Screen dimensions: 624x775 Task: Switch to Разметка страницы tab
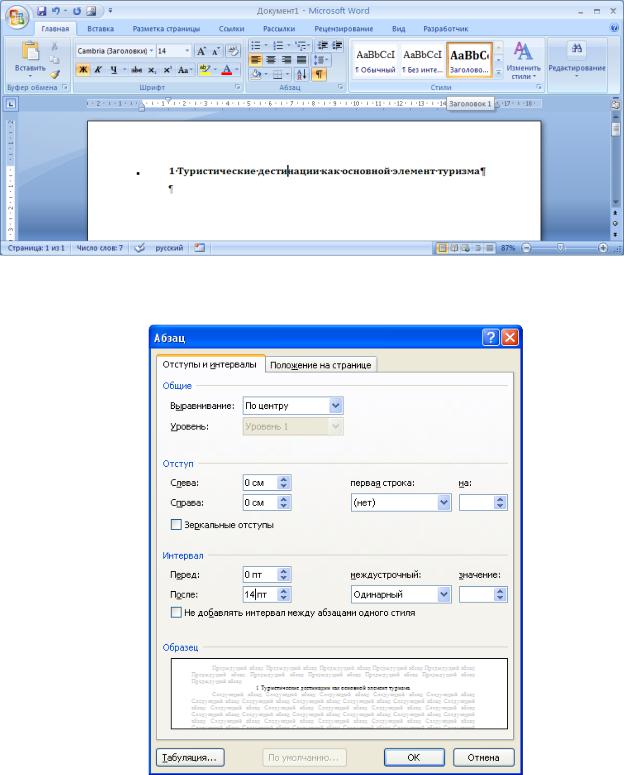click(x=166, y=29)
